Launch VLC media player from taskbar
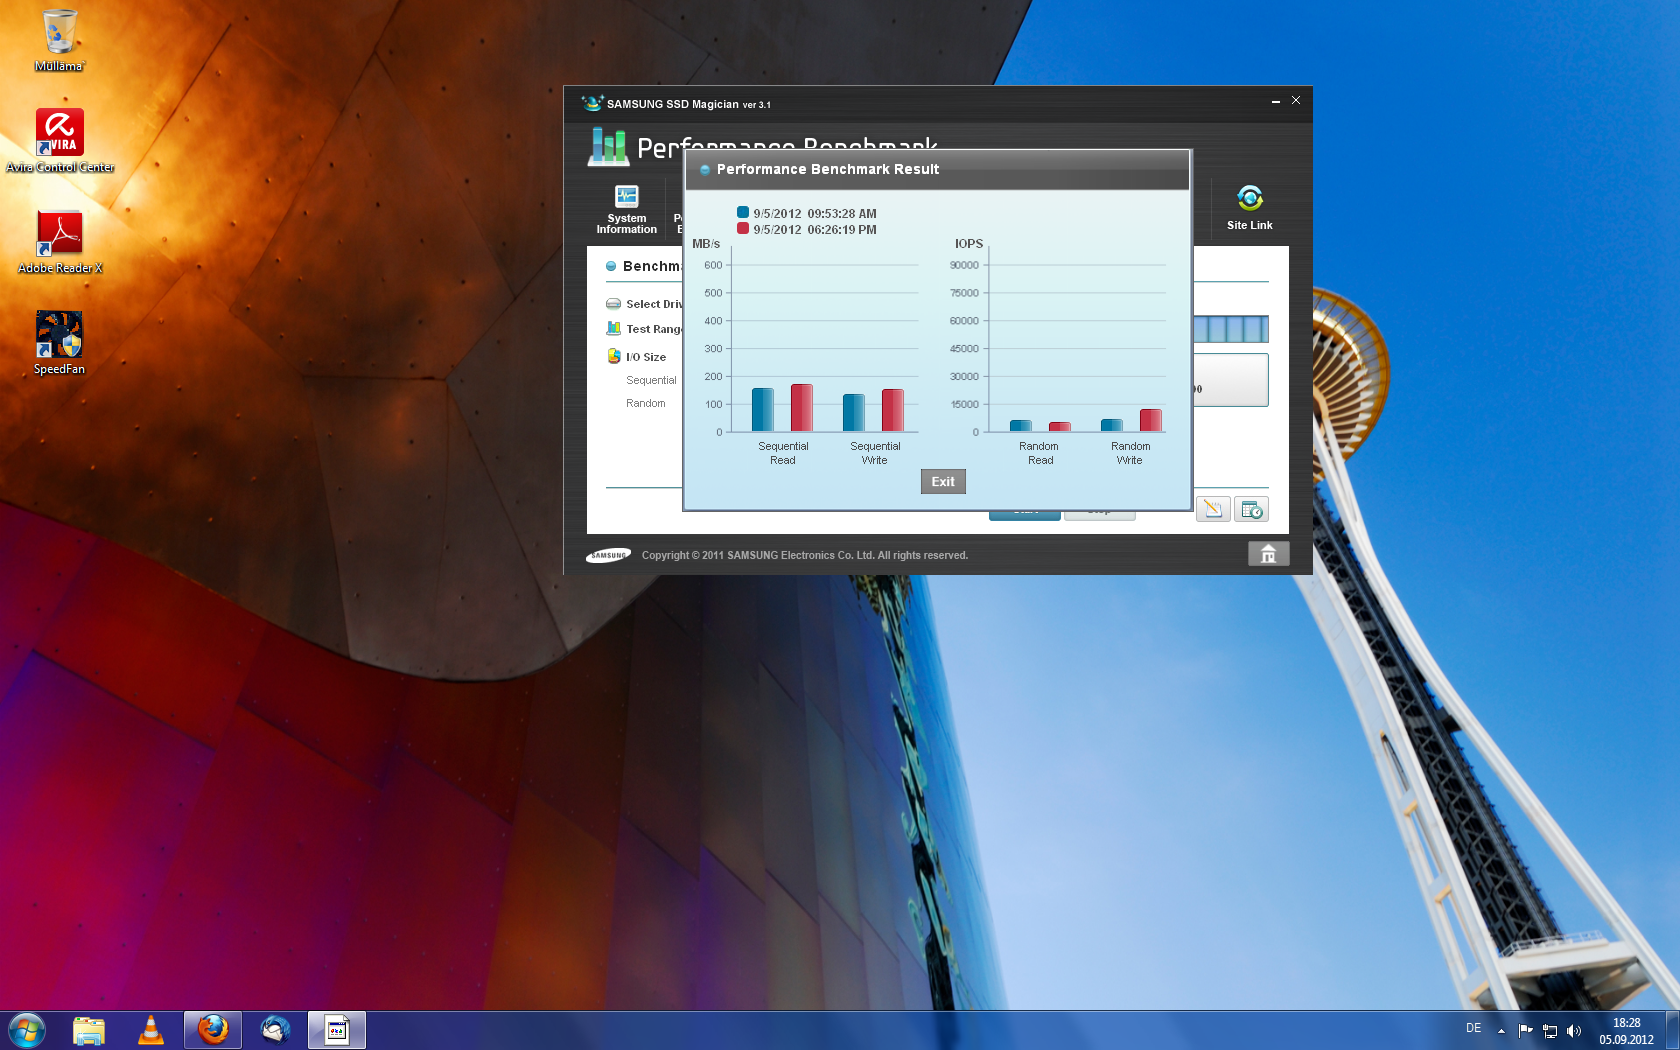 pos(151,1030)
